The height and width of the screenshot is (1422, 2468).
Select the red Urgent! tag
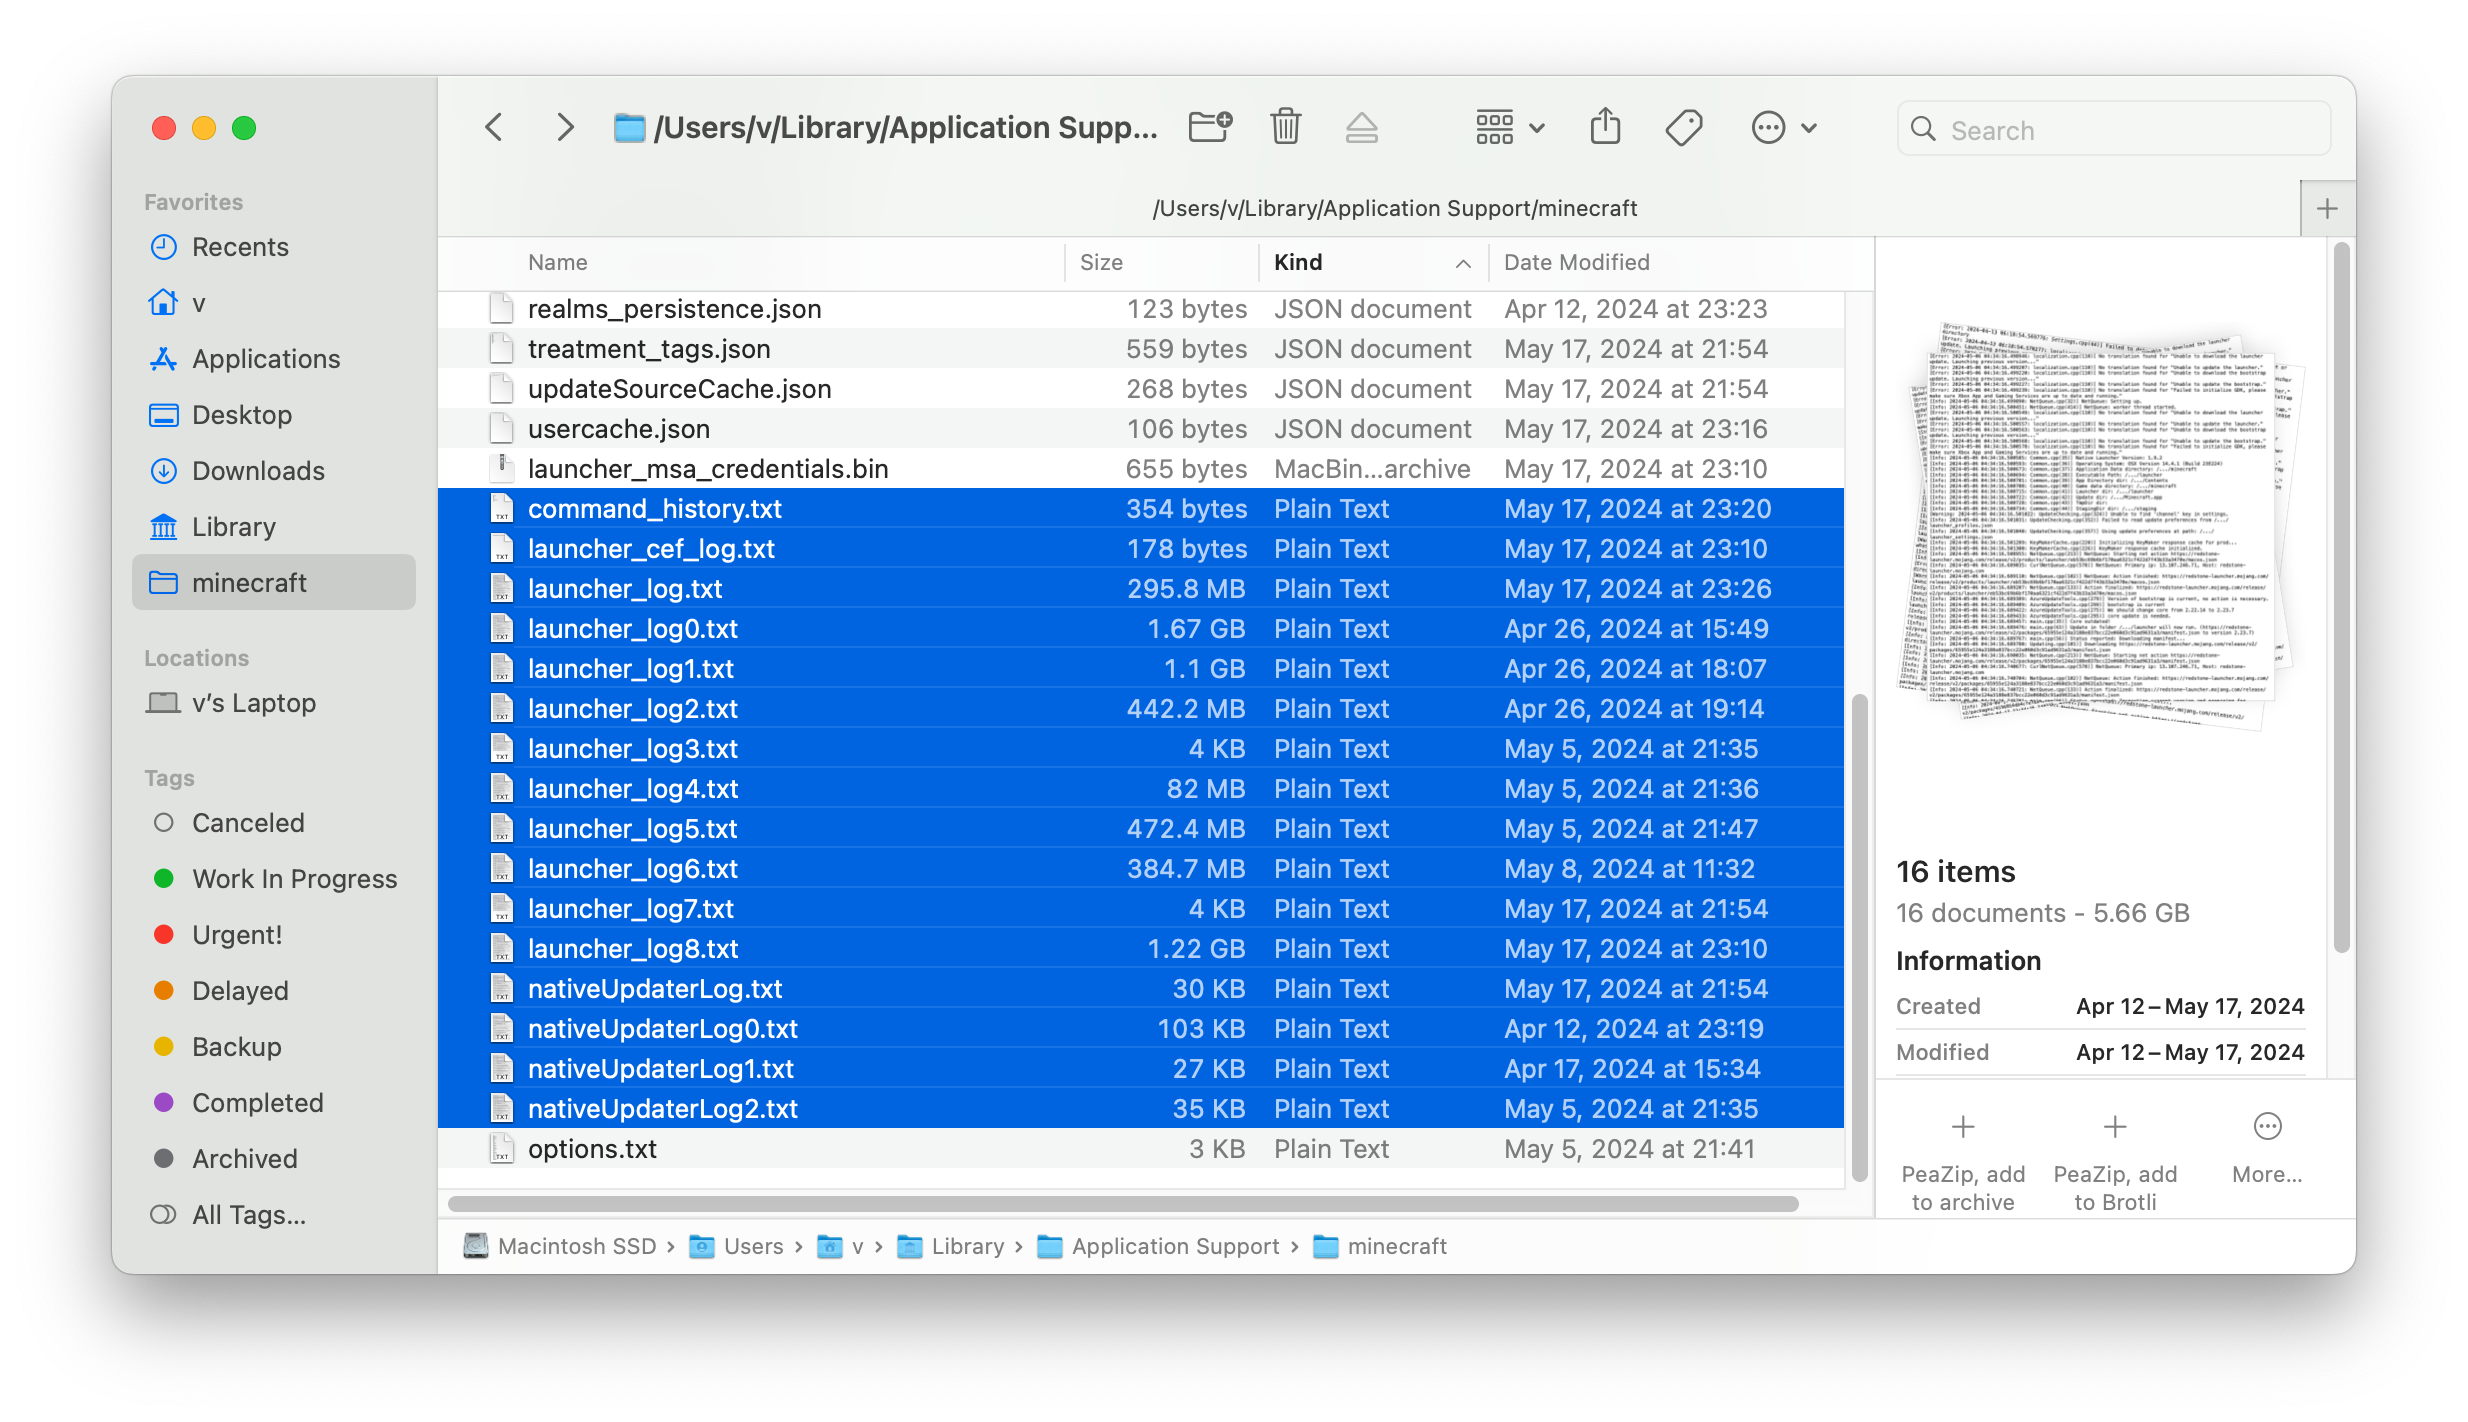tap(236, 935)
